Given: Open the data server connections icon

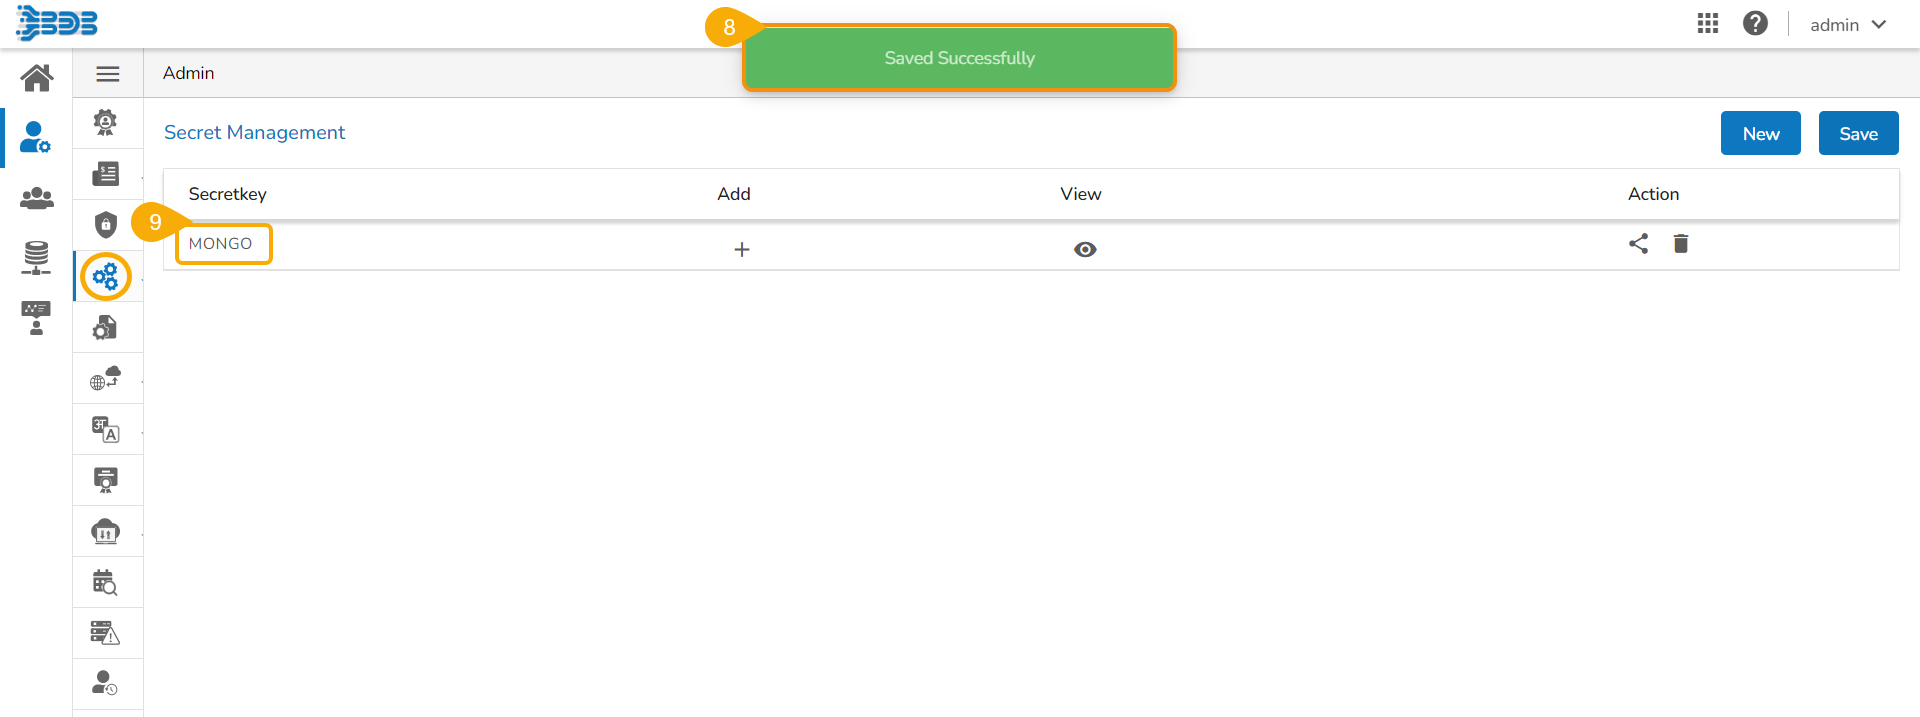Looking at the screenshot, I should coord(36,258).
